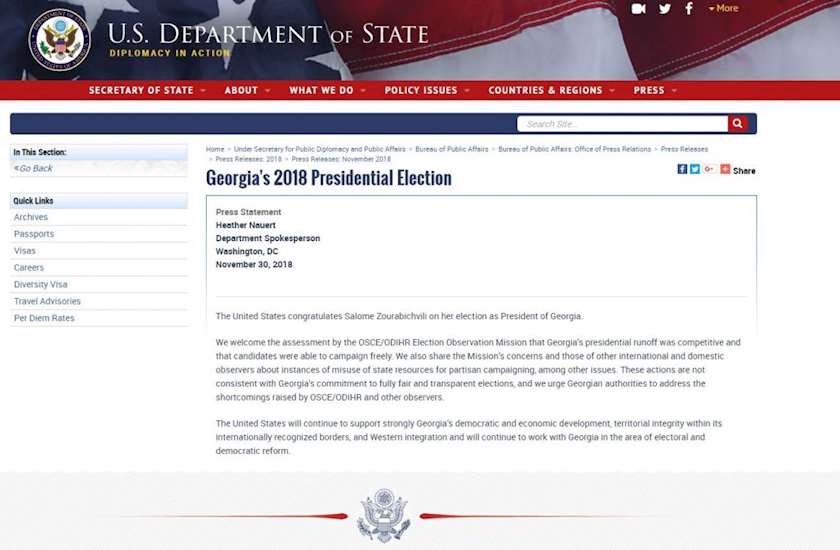This screenshot has height=550, width=840.
Task: Open the Twitter icon in top header
Action: point(665,9)
